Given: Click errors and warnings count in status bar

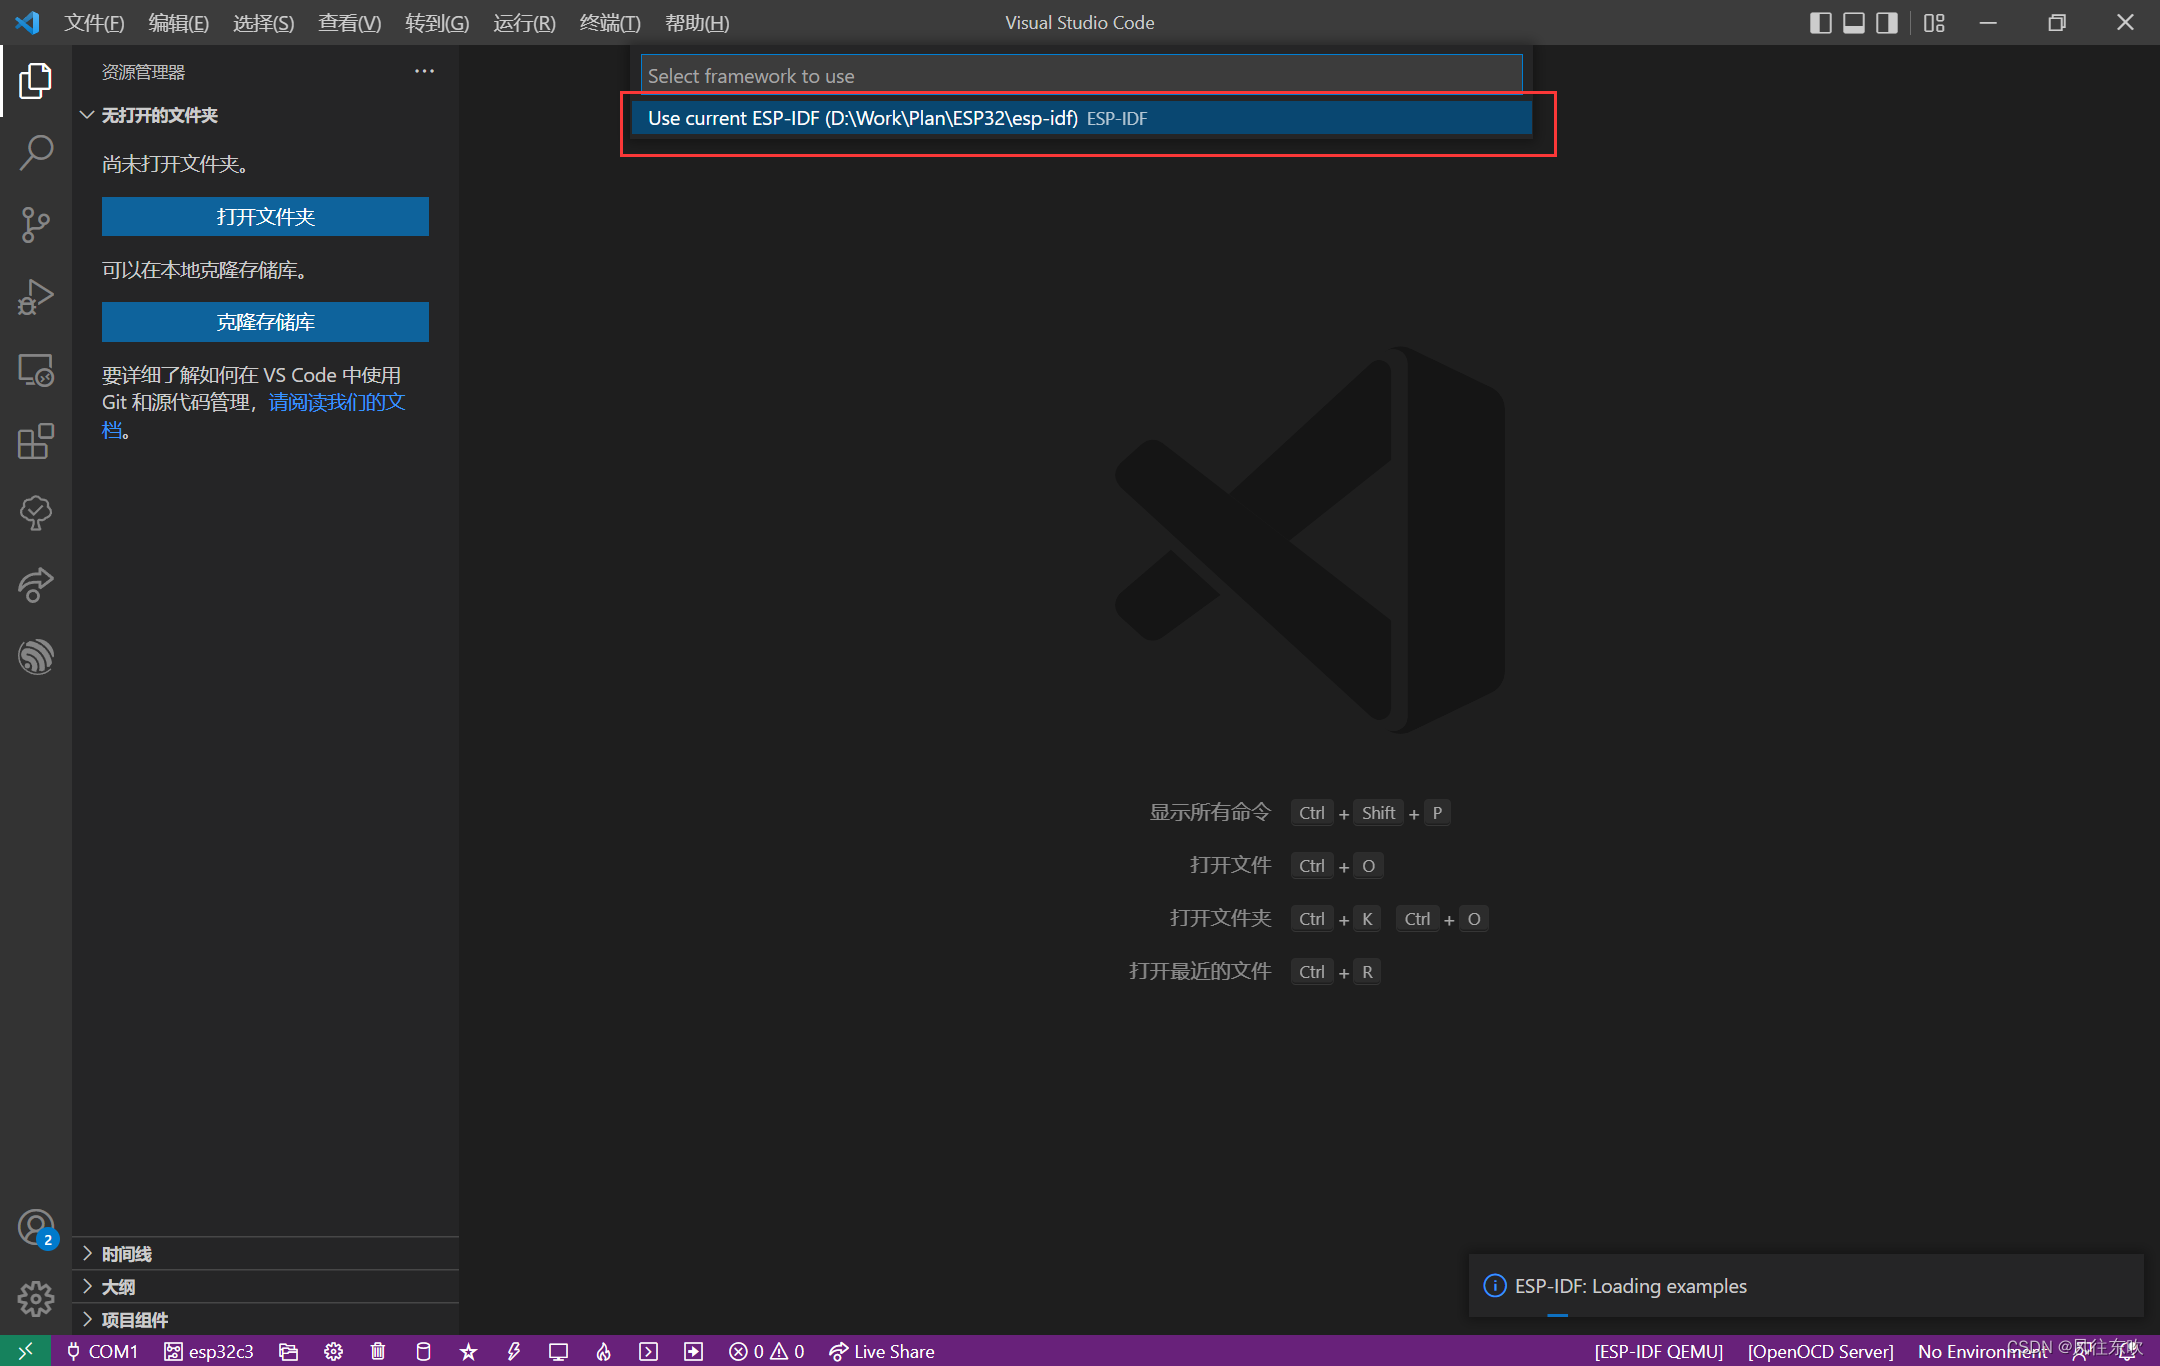Looking at the screenshot, I should click(767, 1351).
